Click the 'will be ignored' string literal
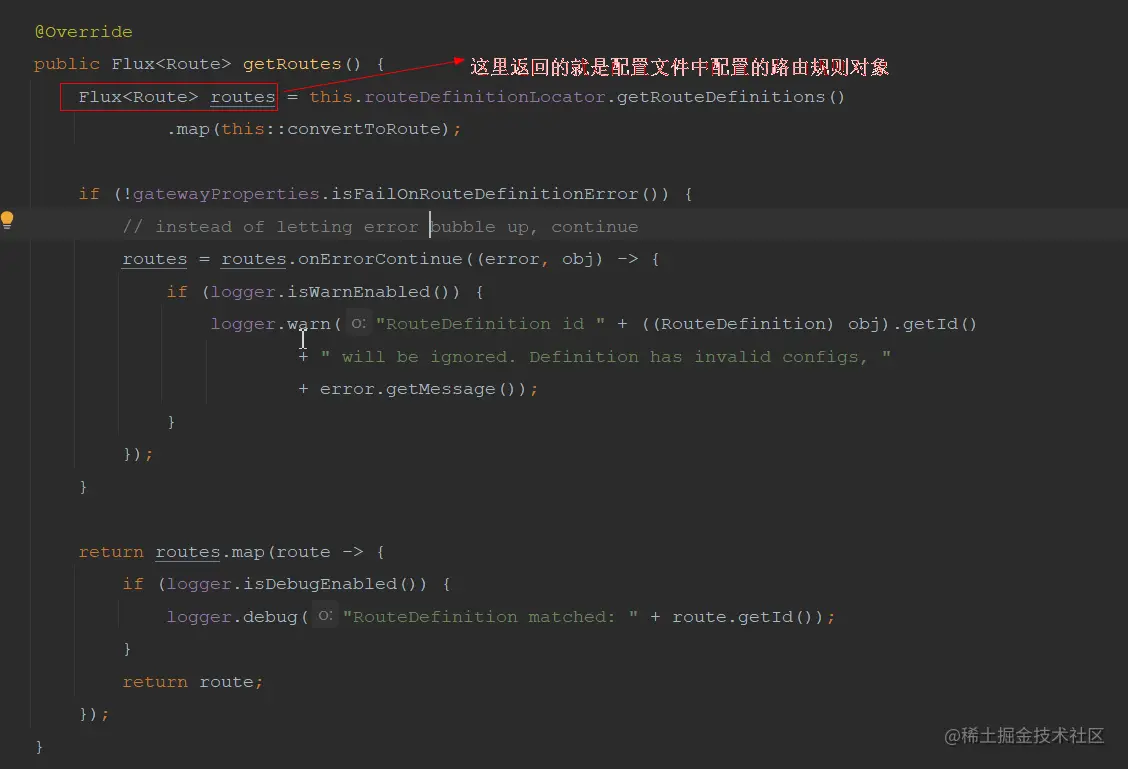The height and width of the screenshot is (769, 1128). pyautogui.click(x=606, y=356)
